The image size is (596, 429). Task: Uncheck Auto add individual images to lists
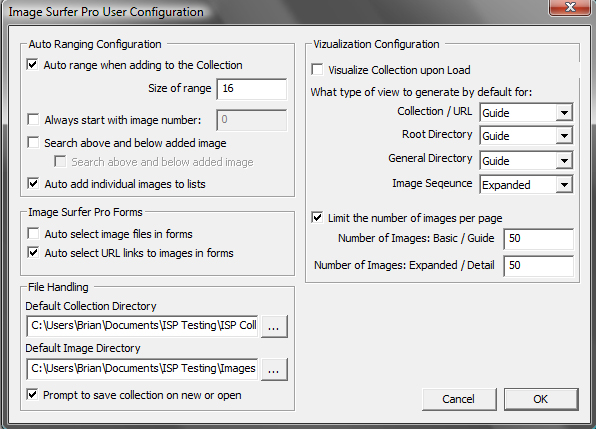tap(33, 184)
